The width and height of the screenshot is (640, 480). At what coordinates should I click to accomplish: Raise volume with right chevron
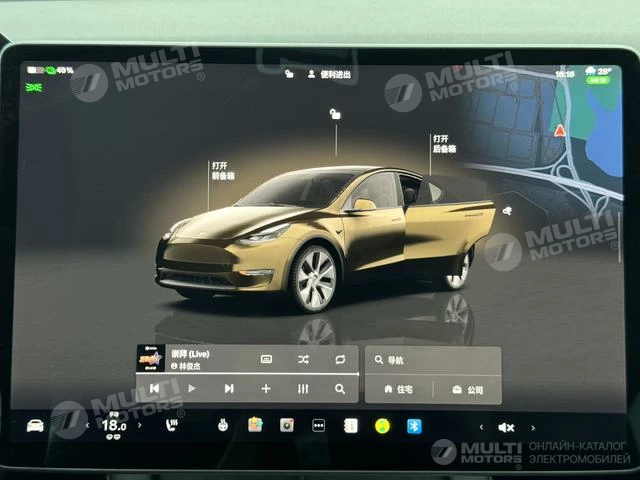[x=533, y=428]
